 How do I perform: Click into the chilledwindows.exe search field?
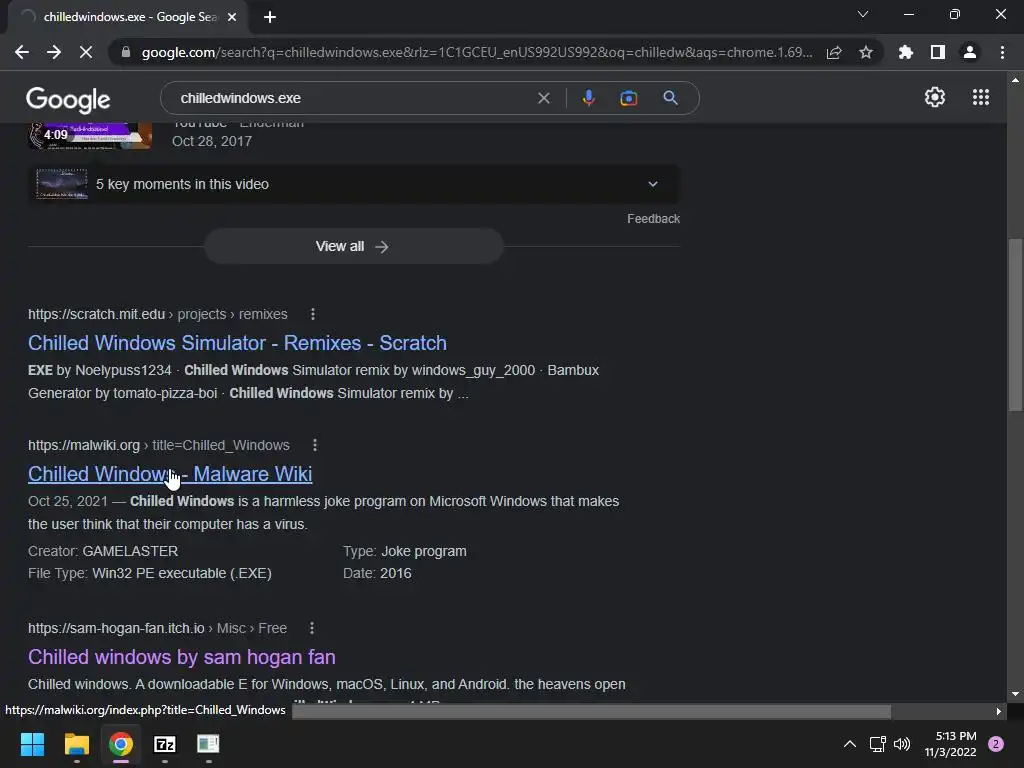point(353,98)
